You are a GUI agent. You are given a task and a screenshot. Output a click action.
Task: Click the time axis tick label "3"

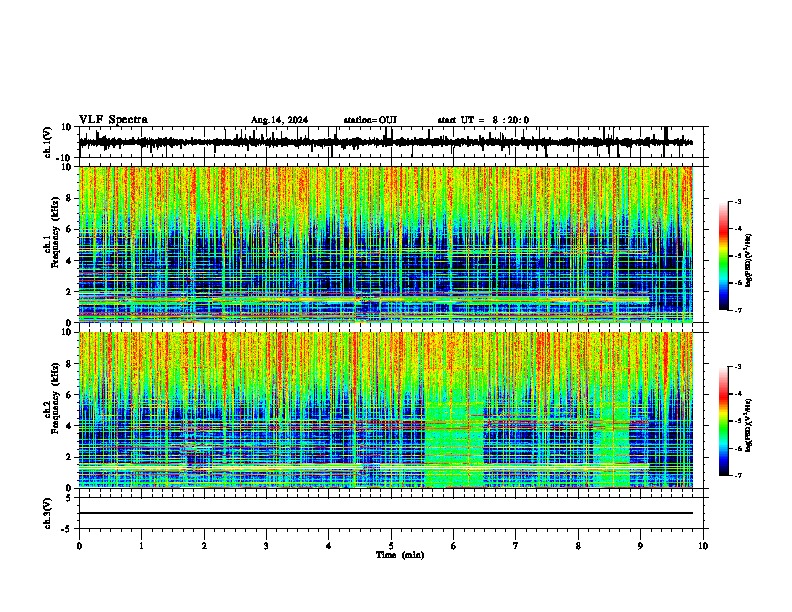pyautogui.click(x=266, y=546)
